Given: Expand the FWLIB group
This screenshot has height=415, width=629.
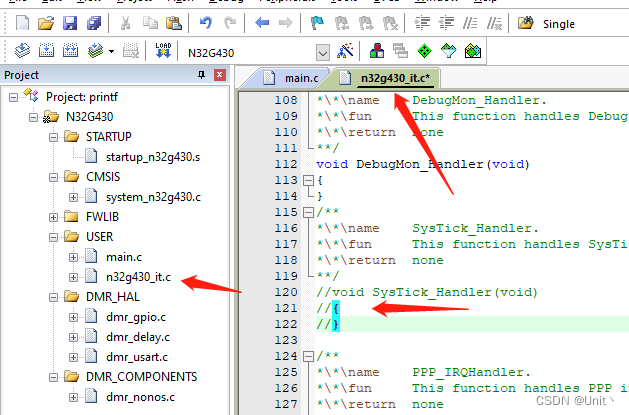Looking at the screenshot, I should (53, 217).
